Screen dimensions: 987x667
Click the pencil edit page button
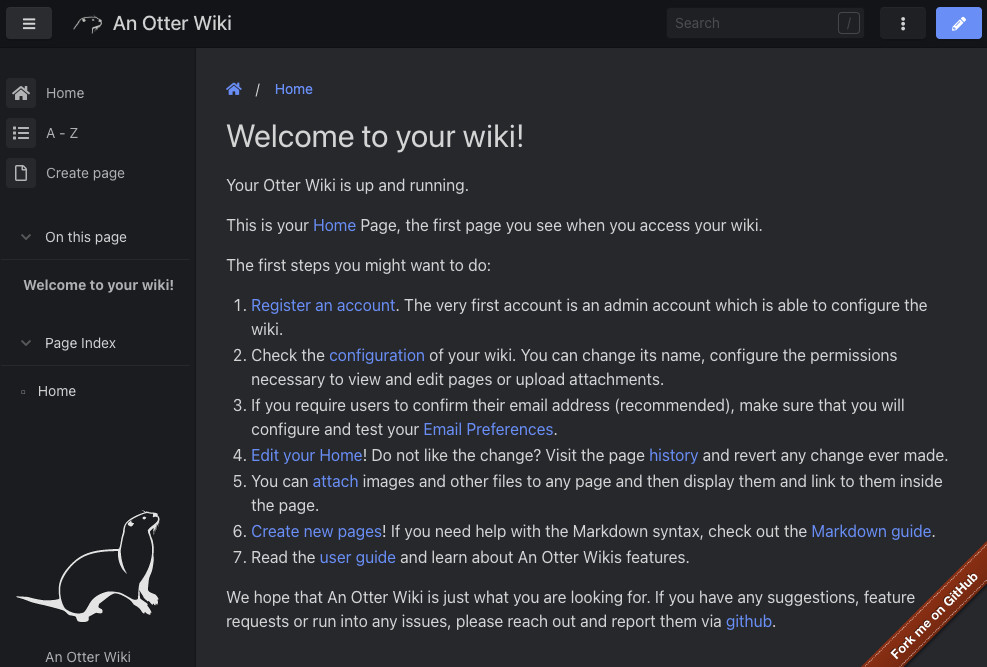tap(958, 23)
